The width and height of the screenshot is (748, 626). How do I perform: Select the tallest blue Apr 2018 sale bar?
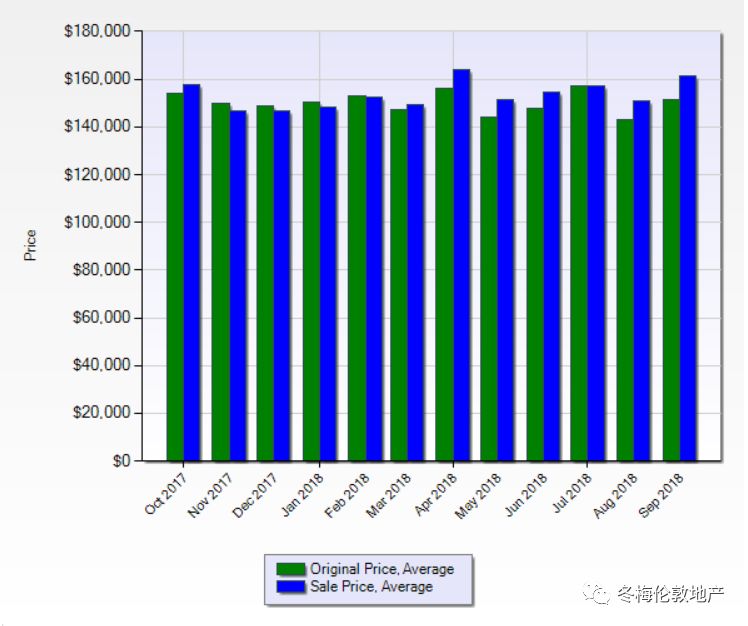pyautogui.click(x=461, y=265)
